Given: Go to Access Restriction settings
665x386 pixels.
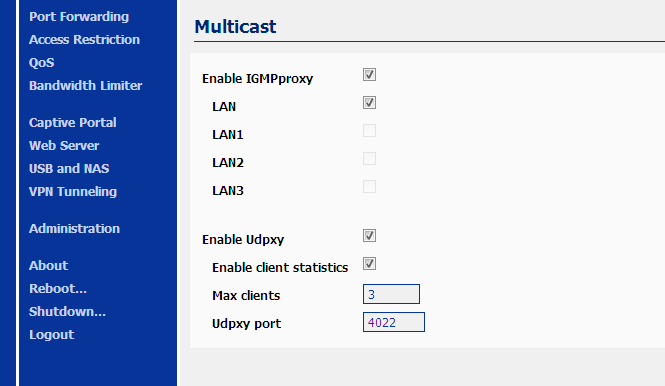Looking at the screenshot, I should (x=84, y=39).
